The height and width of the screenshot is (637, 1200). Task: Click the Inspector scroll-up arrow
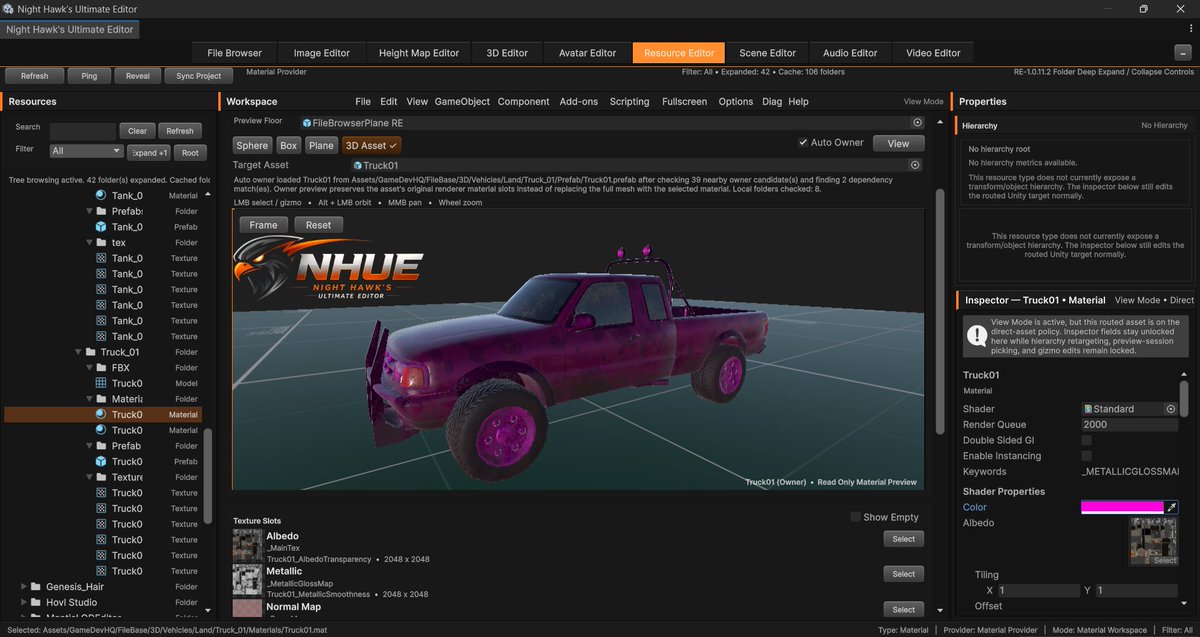[1184, 374]
